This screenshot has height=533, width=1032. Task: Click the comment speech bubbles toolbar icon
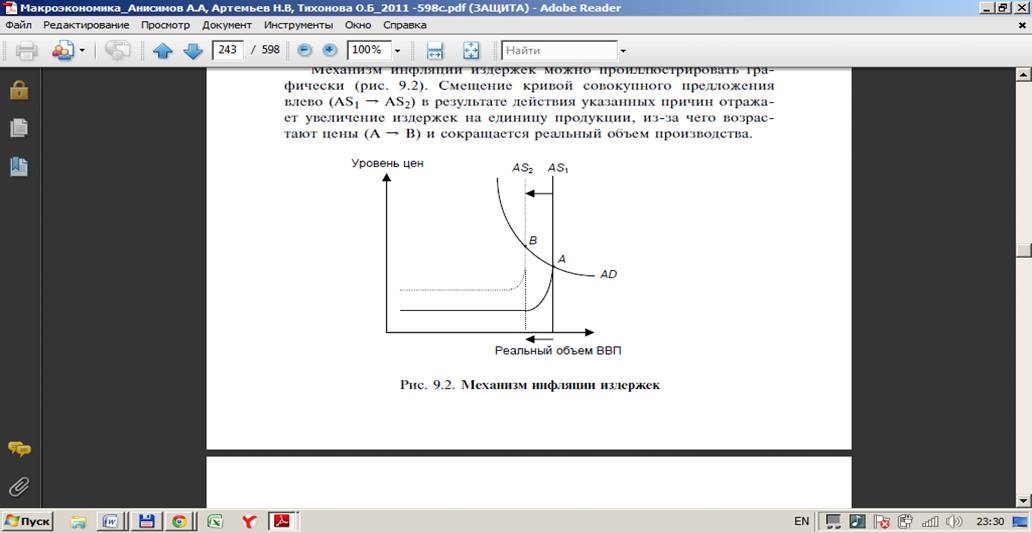[118, 51]
